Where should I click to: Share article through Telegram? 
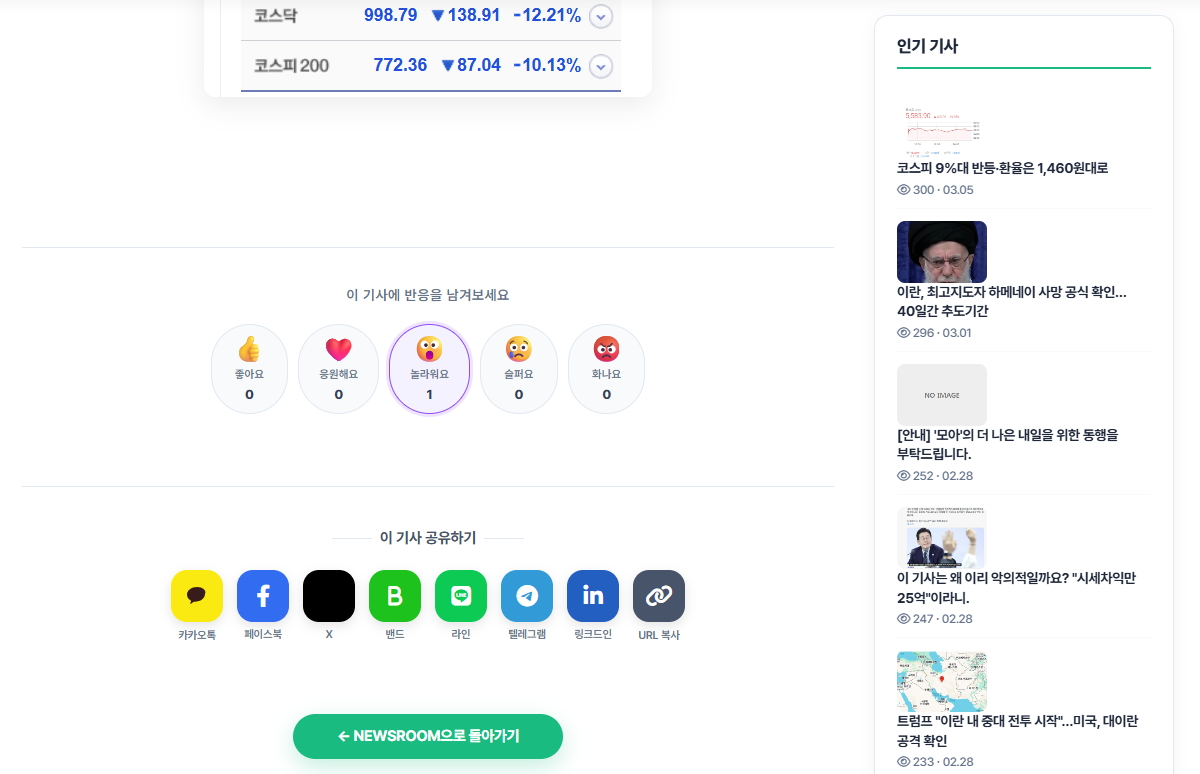pyautogui.click(x=527, y=596)
